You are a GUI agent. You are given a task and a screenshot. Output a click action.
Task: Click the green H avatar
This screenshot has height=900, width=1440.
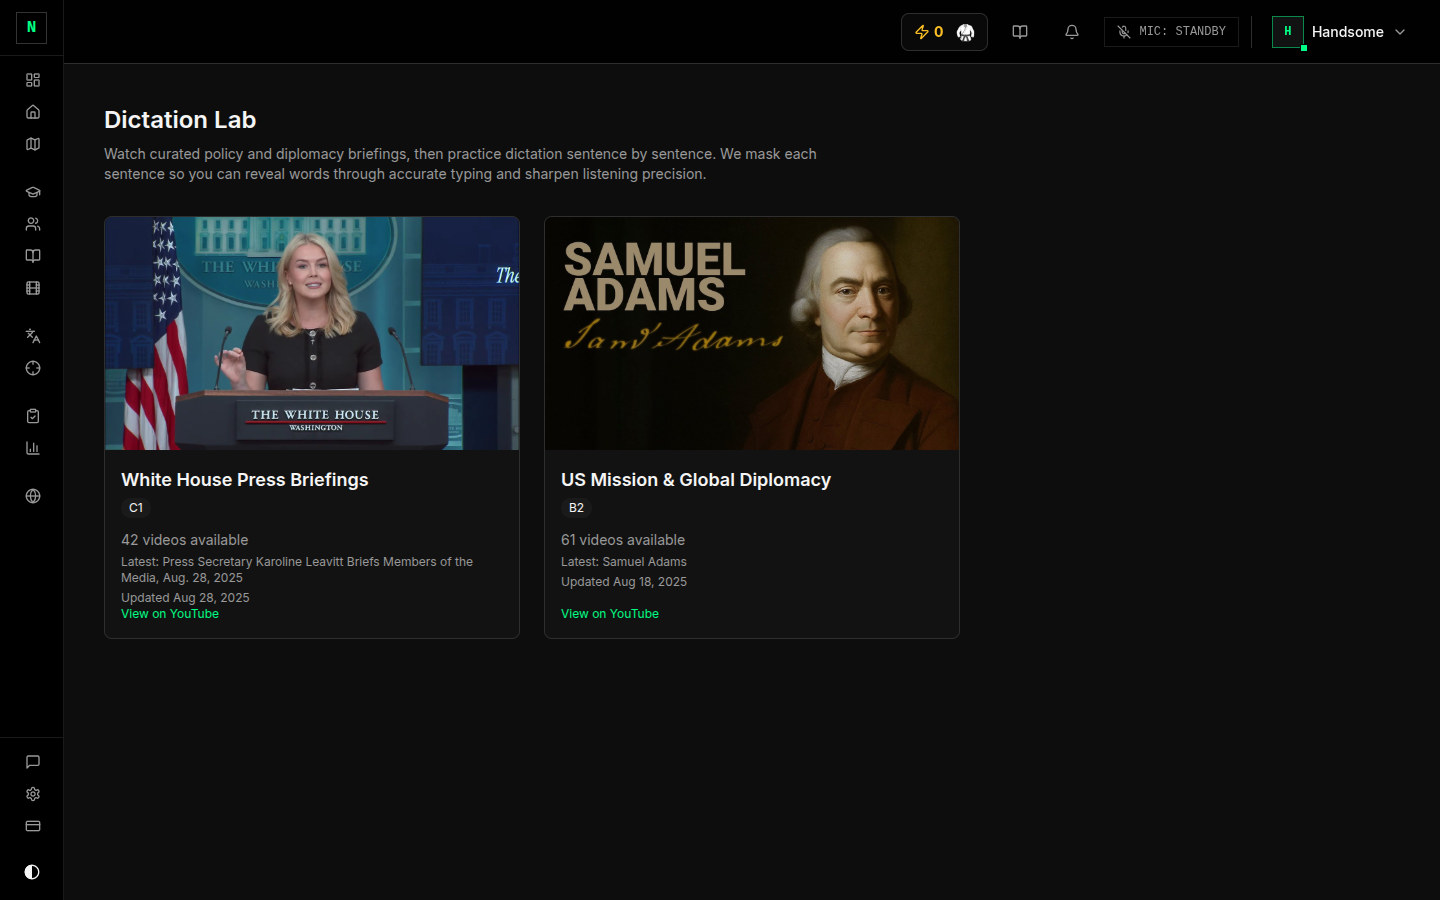tap(1288, 32)
